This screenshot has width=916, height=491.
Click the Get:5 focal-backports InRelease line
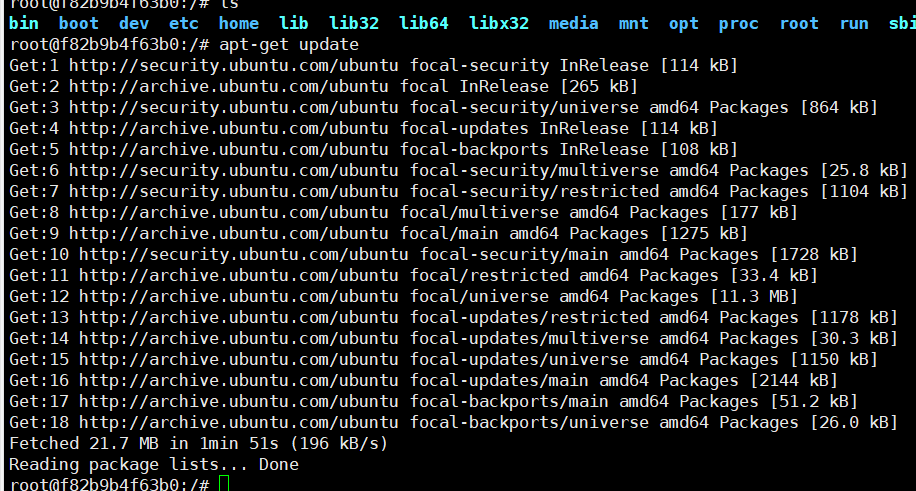point(373,150)
